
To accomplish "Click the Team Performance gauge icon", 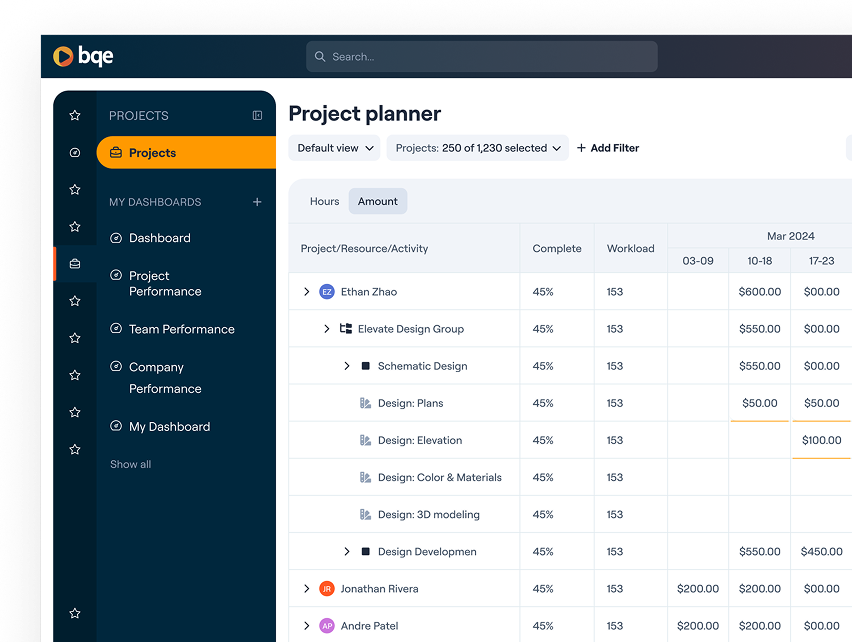I will [116, 328].
